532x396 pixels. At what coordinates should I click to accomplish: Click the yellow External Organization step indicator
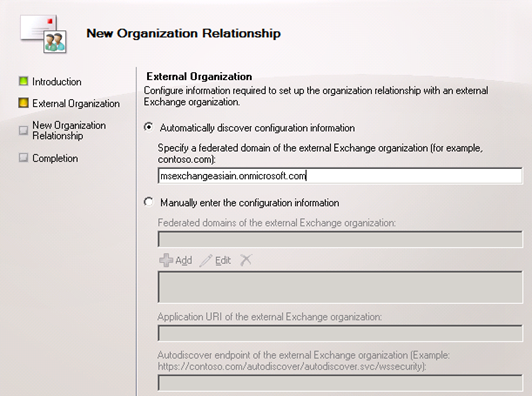pos(23,103)
